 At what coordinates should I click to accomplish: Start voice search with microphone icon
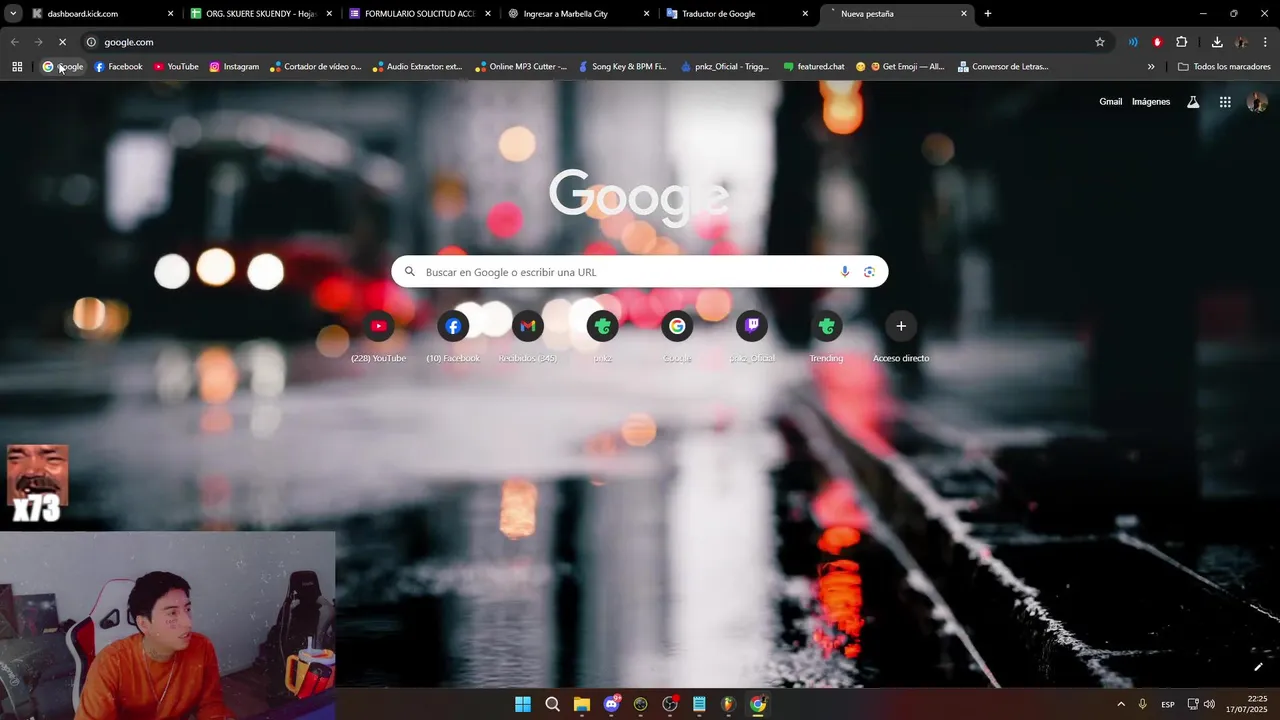845,272
